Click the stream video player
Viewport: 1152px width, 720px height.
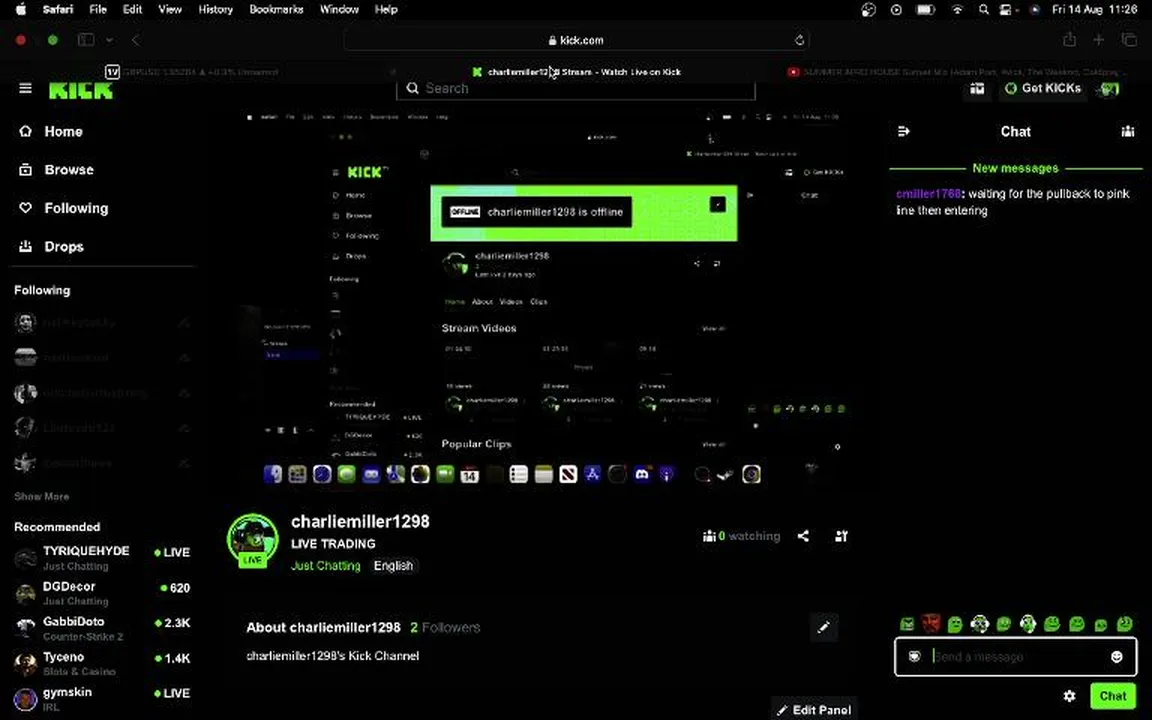coord(544,301)
